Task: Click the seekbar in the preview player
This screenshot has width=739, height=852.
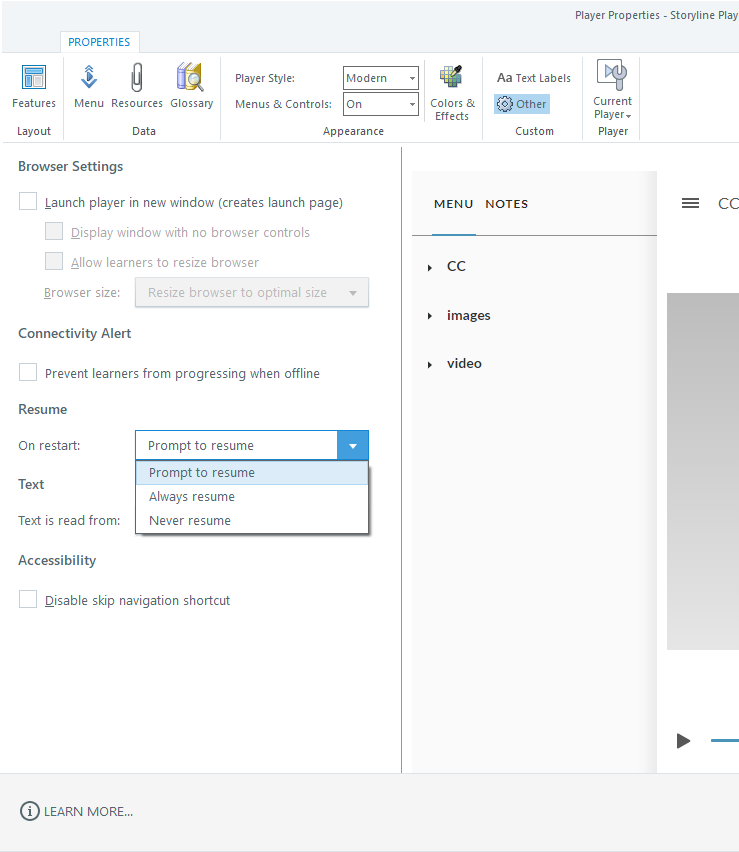Action: click(725, 740)
